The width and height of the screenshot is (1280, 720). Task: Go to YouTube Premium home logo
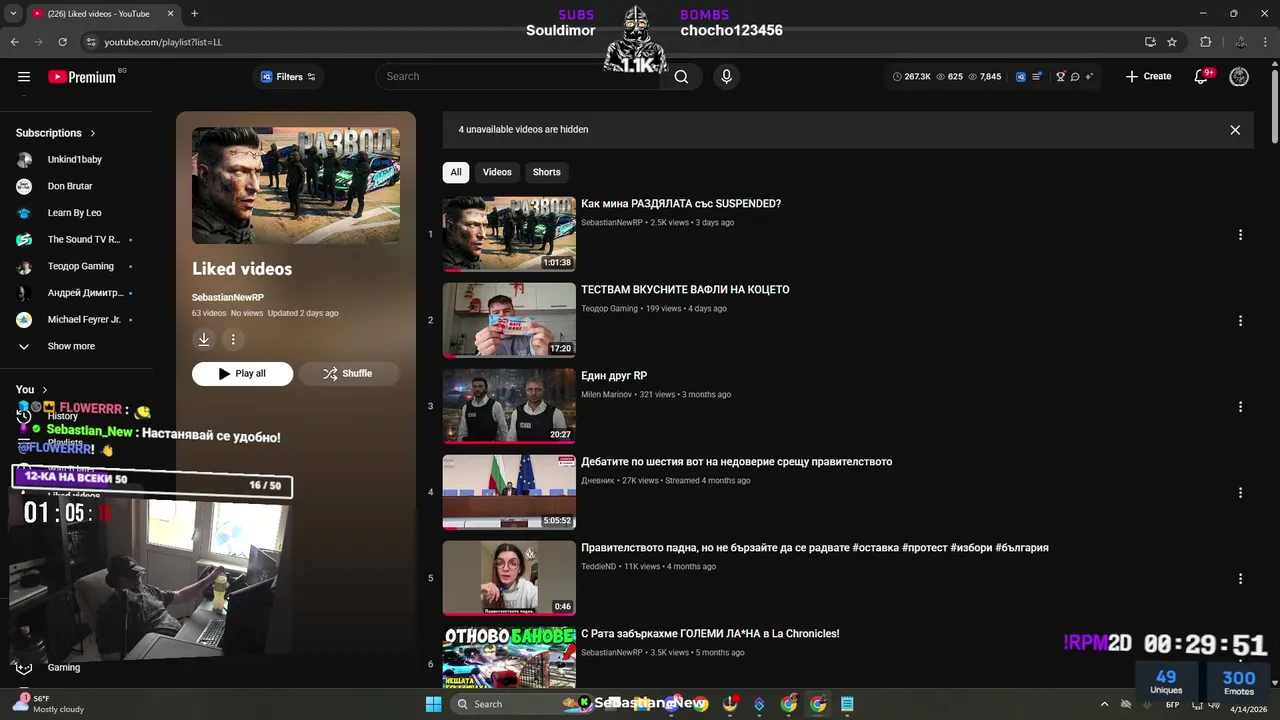84,77
